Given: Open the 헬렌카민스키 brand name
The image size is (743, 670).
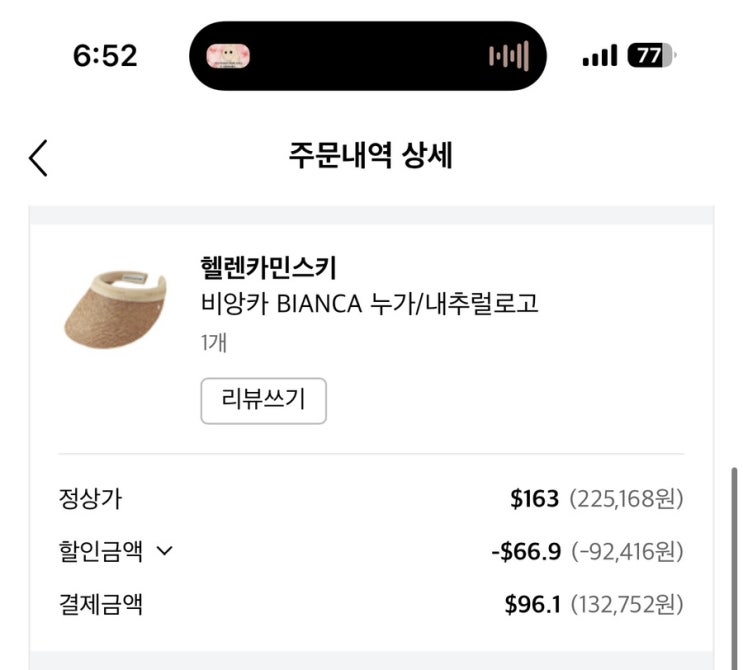Looking at the screenshot, I should (268, 267).
